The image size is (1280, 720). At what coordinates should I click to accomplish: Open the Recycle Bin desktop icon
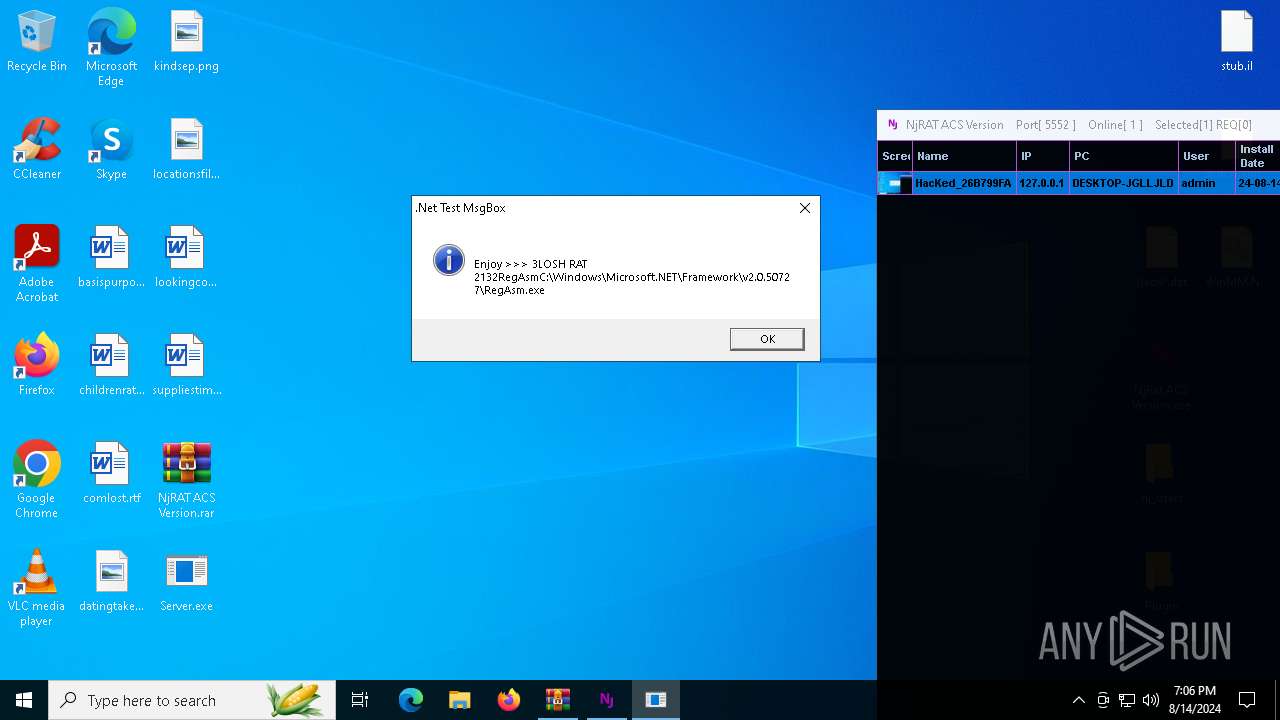pyautogui.click(x=37, y=42)
